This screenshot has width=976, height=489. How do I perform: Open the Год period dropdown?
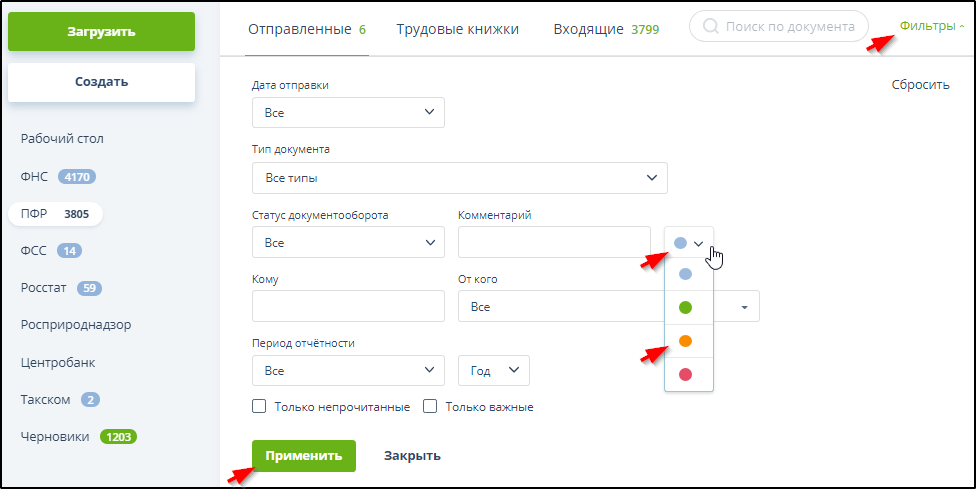pos(493,370)
